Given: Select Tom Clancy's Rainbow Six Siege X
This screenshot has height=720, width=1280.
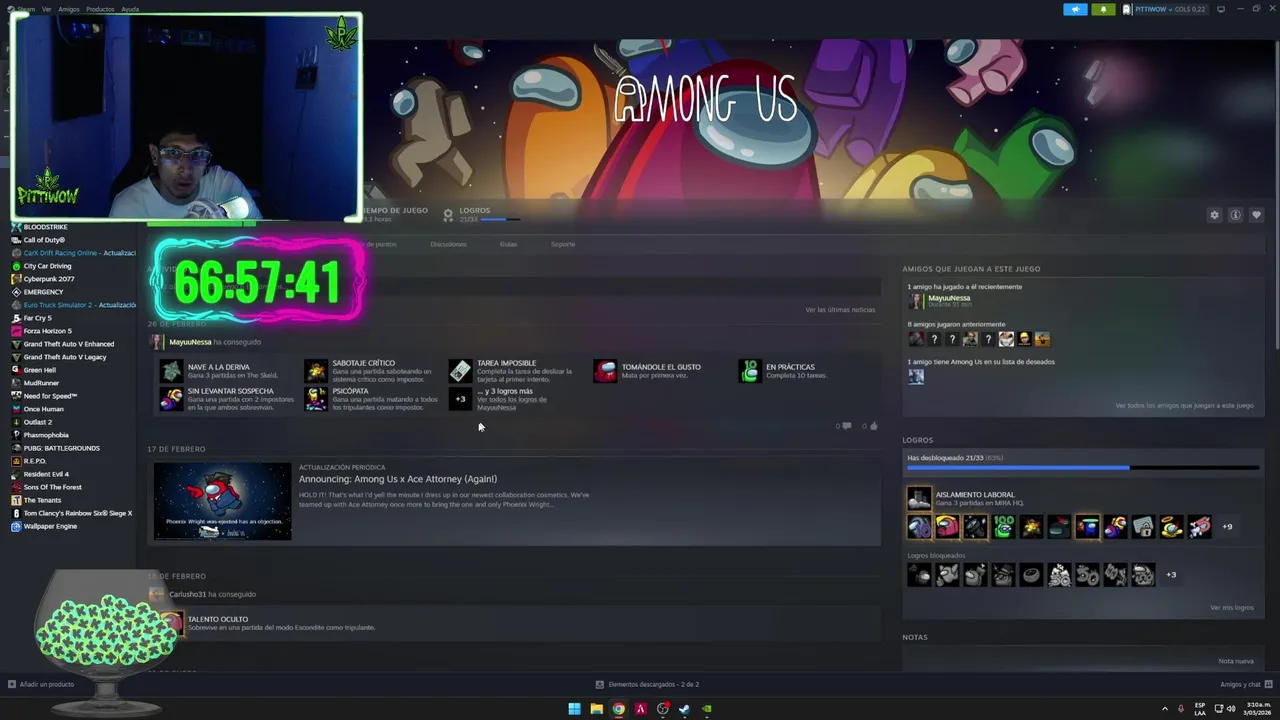Looking at the screenshot, I should [x=77, y=513].
